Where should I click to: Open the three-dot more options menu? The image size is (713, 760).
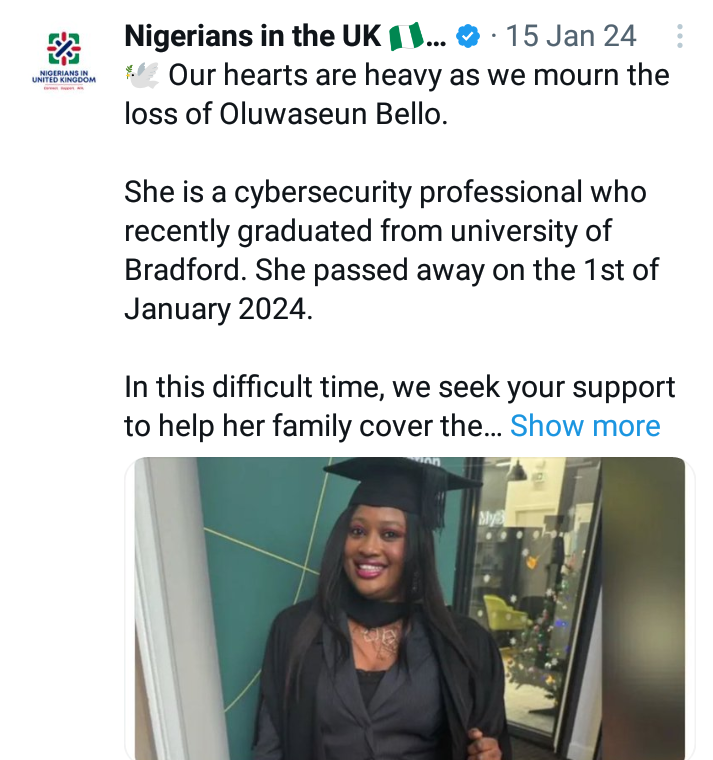pos(680,37)
